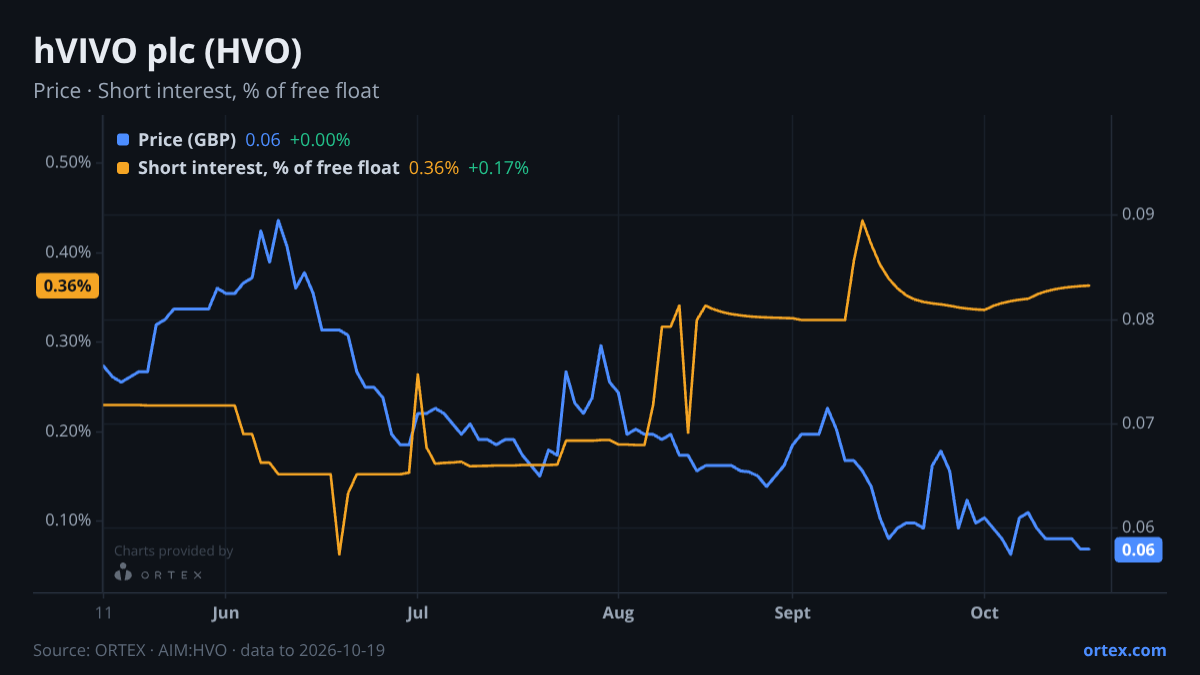This screenshot has width=1200, height=675.
Task: Click the Charts provided by text
Action: (173, 550)
